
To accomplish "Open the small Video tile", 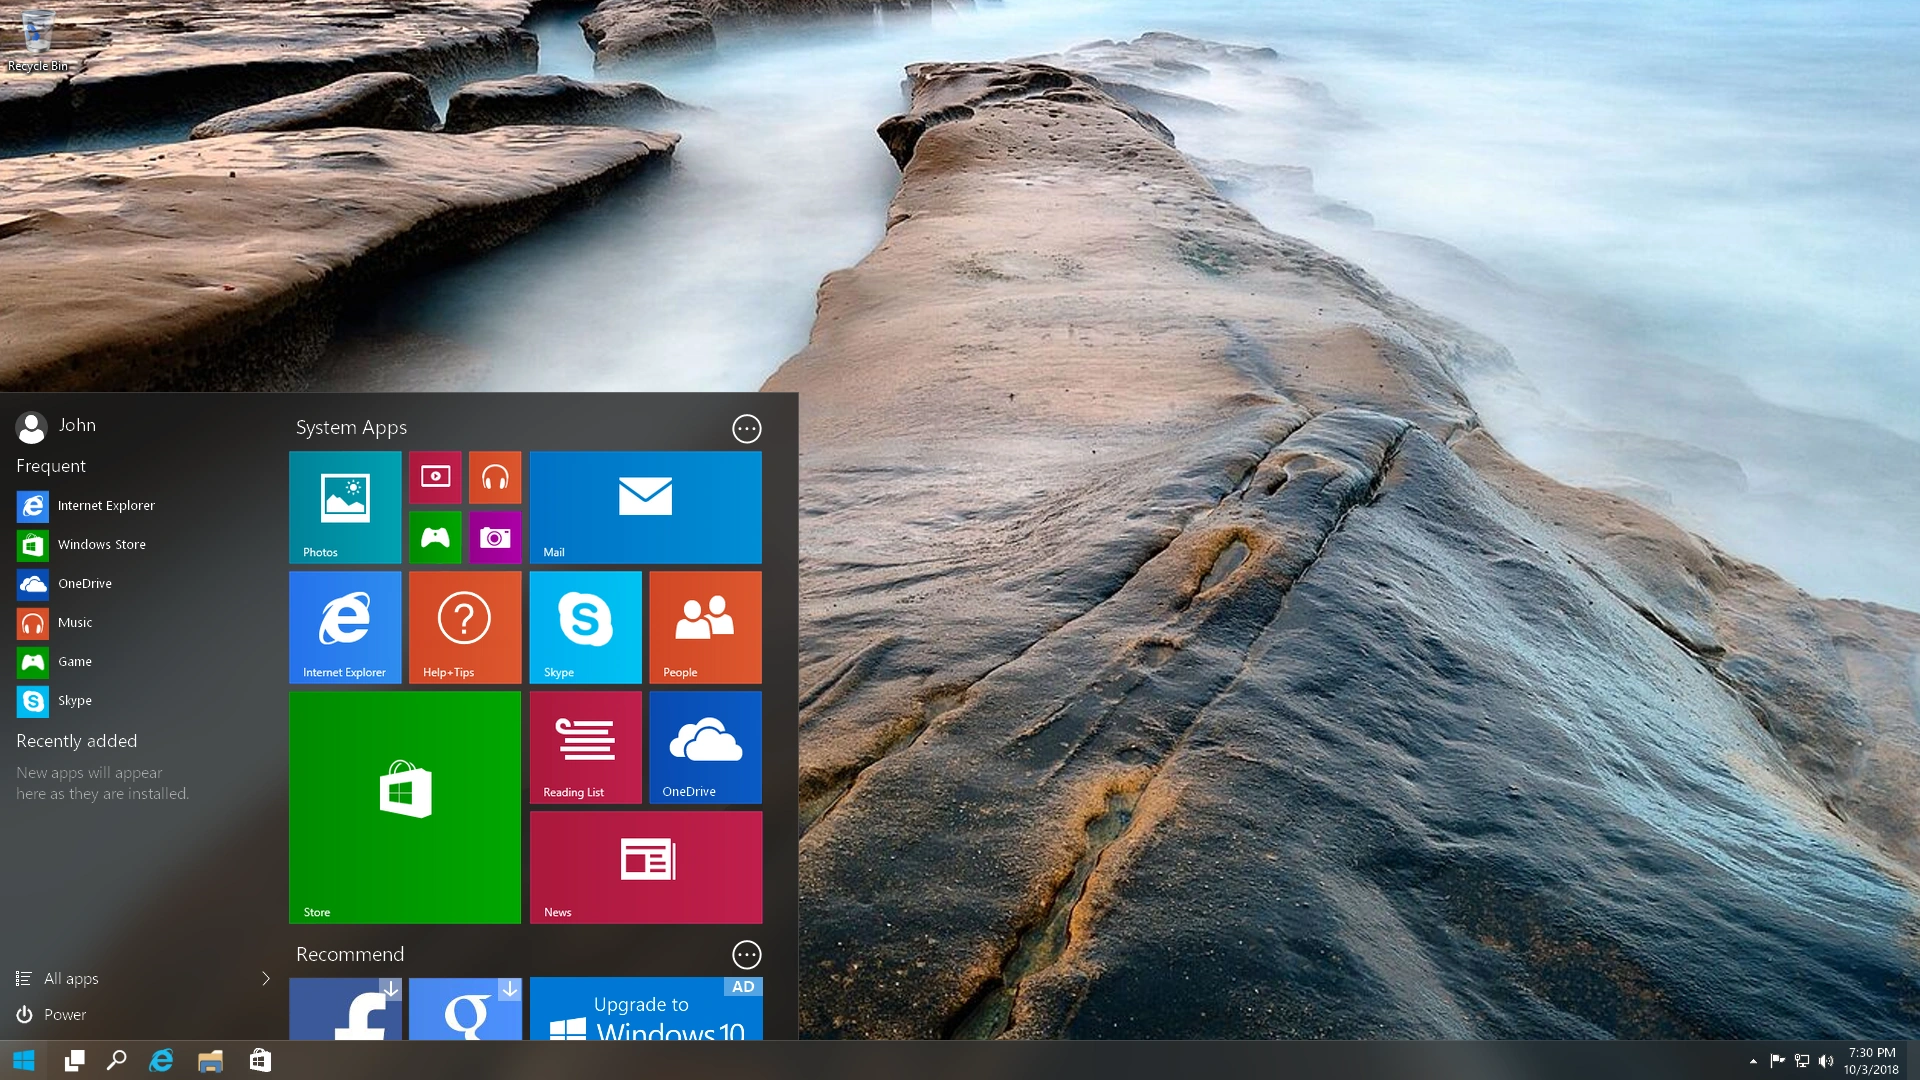I will (x=435, y=477).
